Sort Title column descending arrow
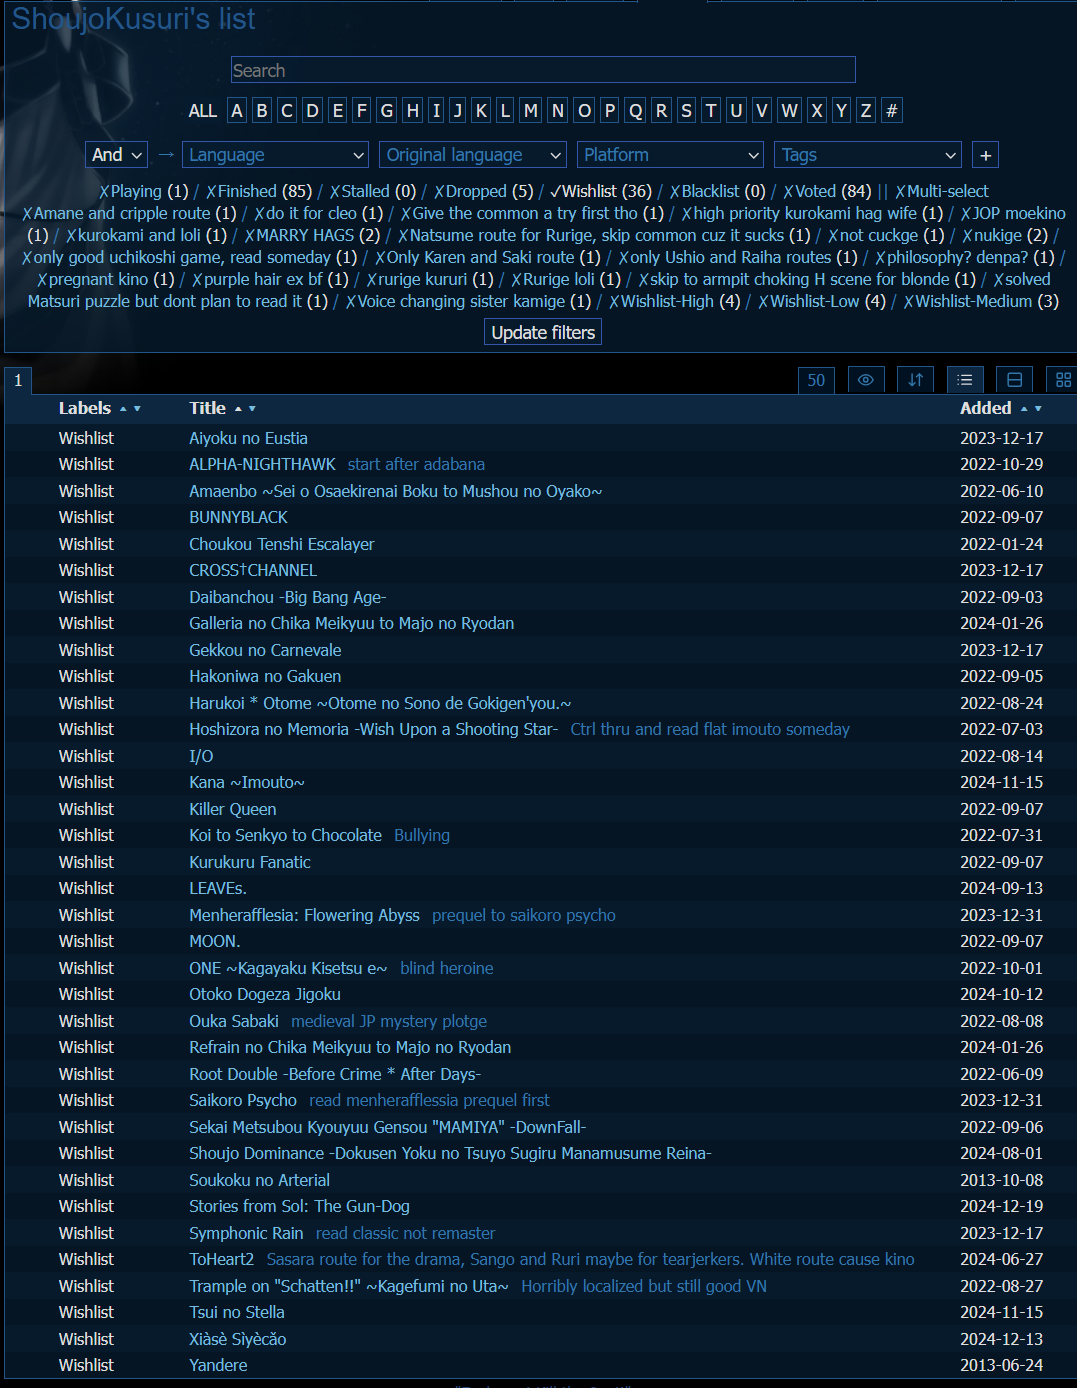Image resolution: width=1077 pixels, height=1388 pixels. (252, 409)
